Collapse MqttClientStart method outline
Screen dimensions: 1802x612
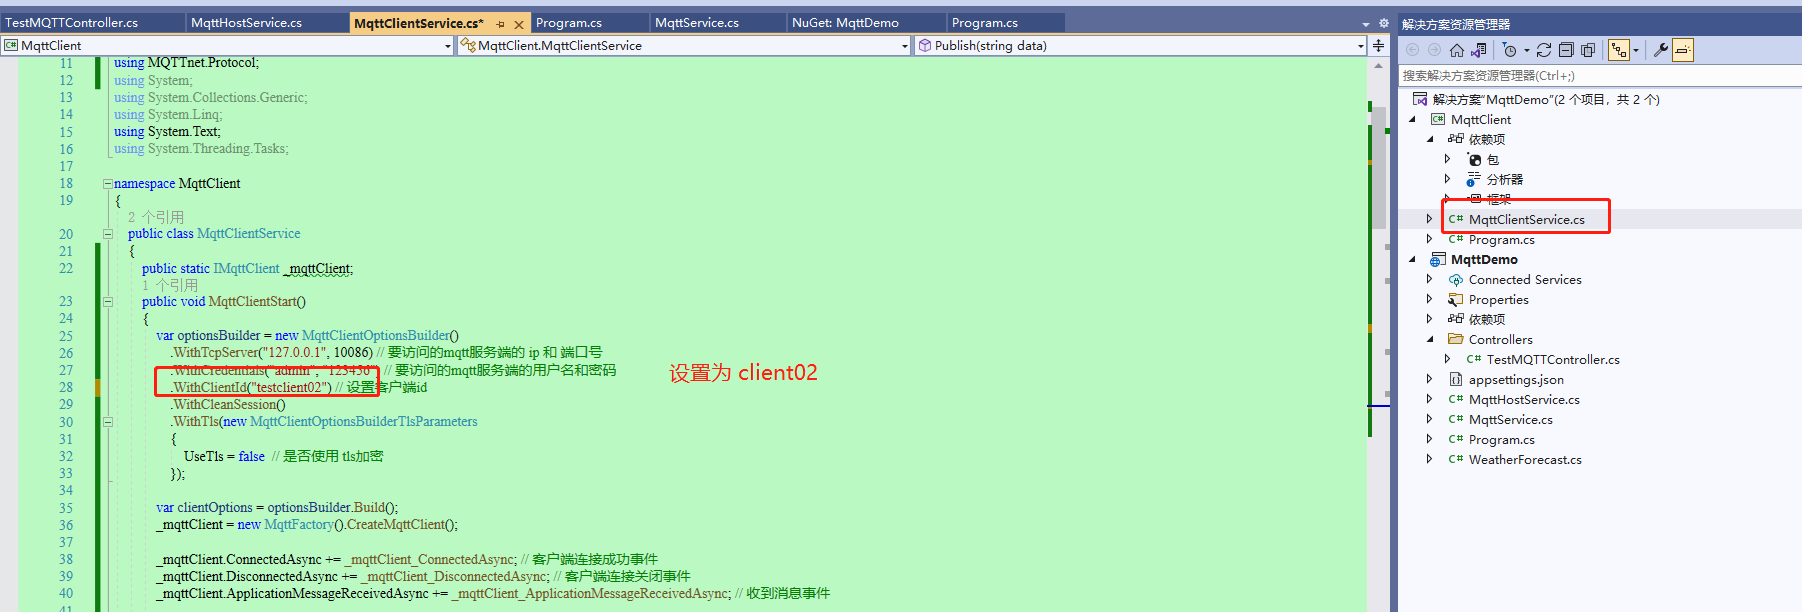click(108, 302)
